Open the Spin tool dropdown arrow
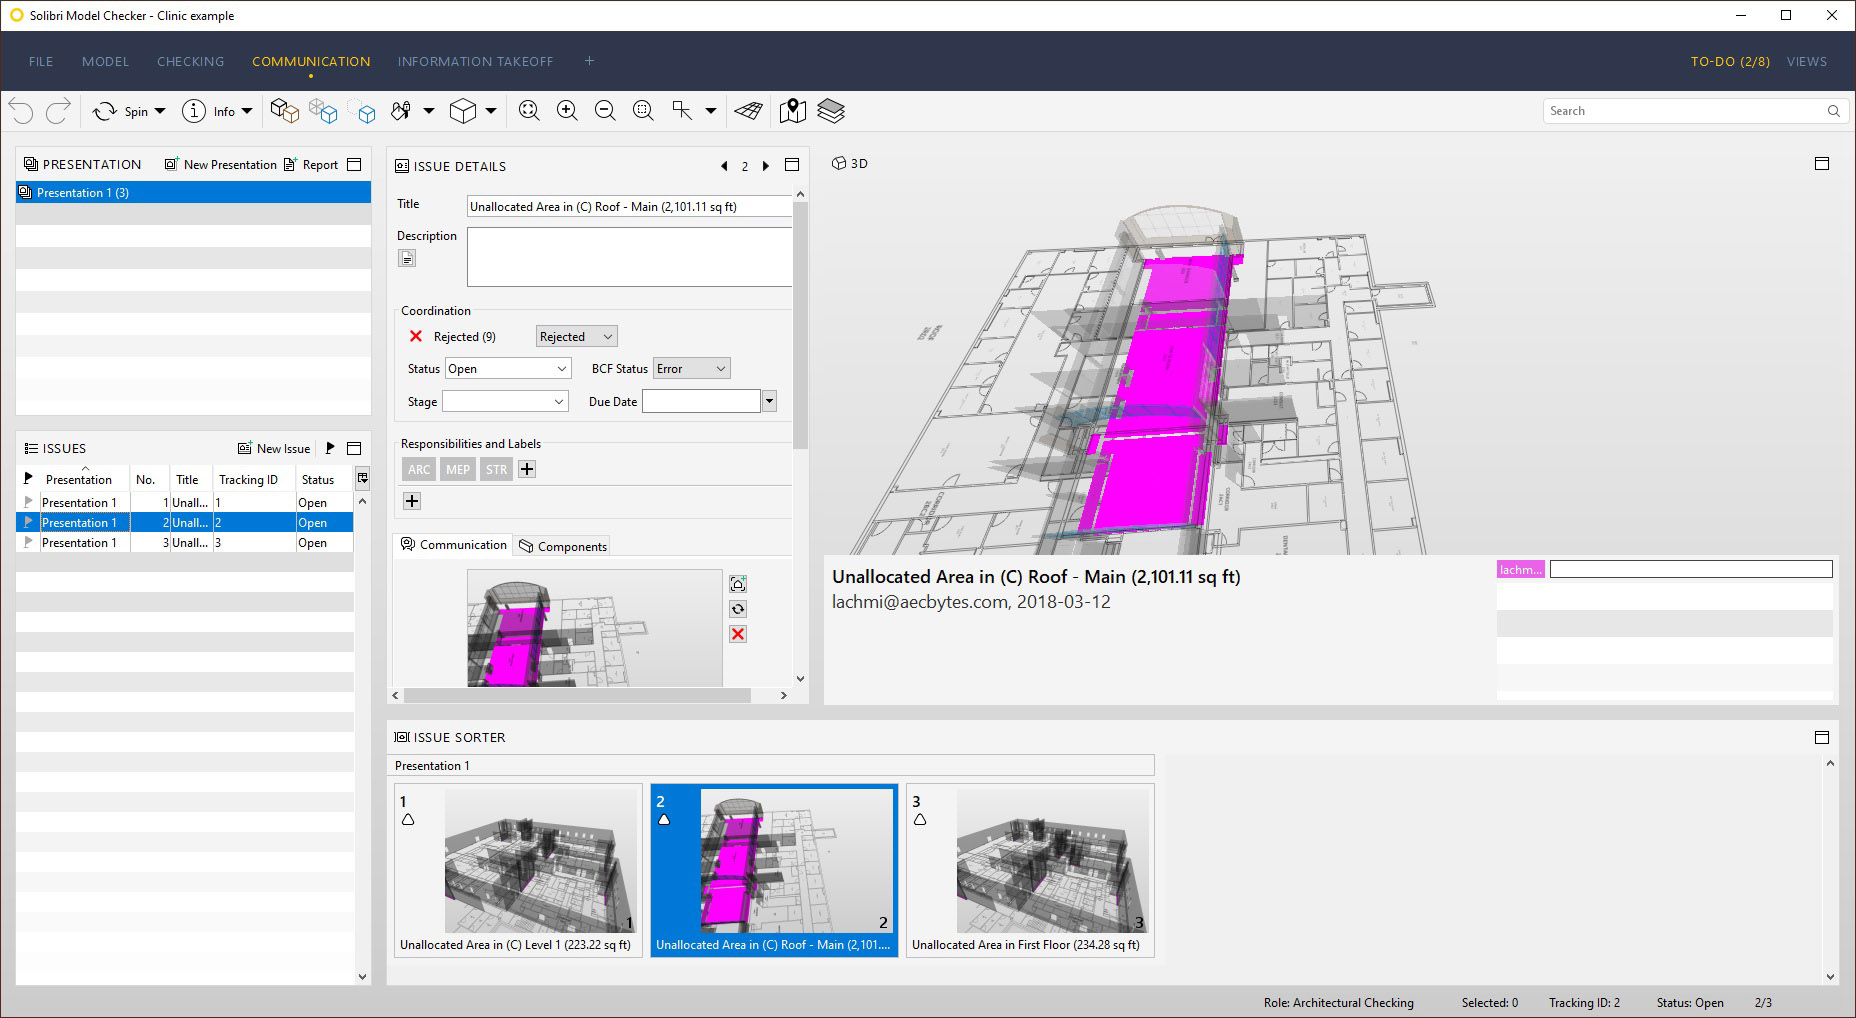This screenshot has height=1018, width=1856. 160,111
